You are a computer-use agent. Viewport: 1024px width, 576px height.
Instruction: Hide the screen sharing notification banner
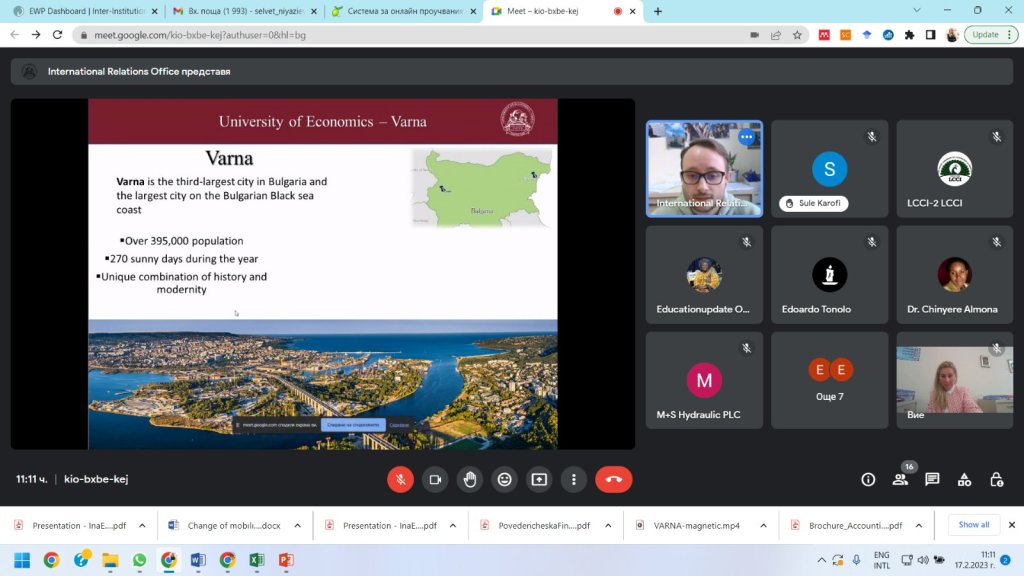coord(399,424)
